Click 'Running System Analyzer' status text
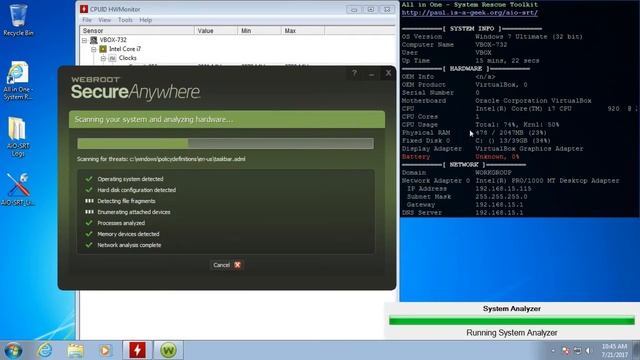The image size is (640, 360). [512, 333]
